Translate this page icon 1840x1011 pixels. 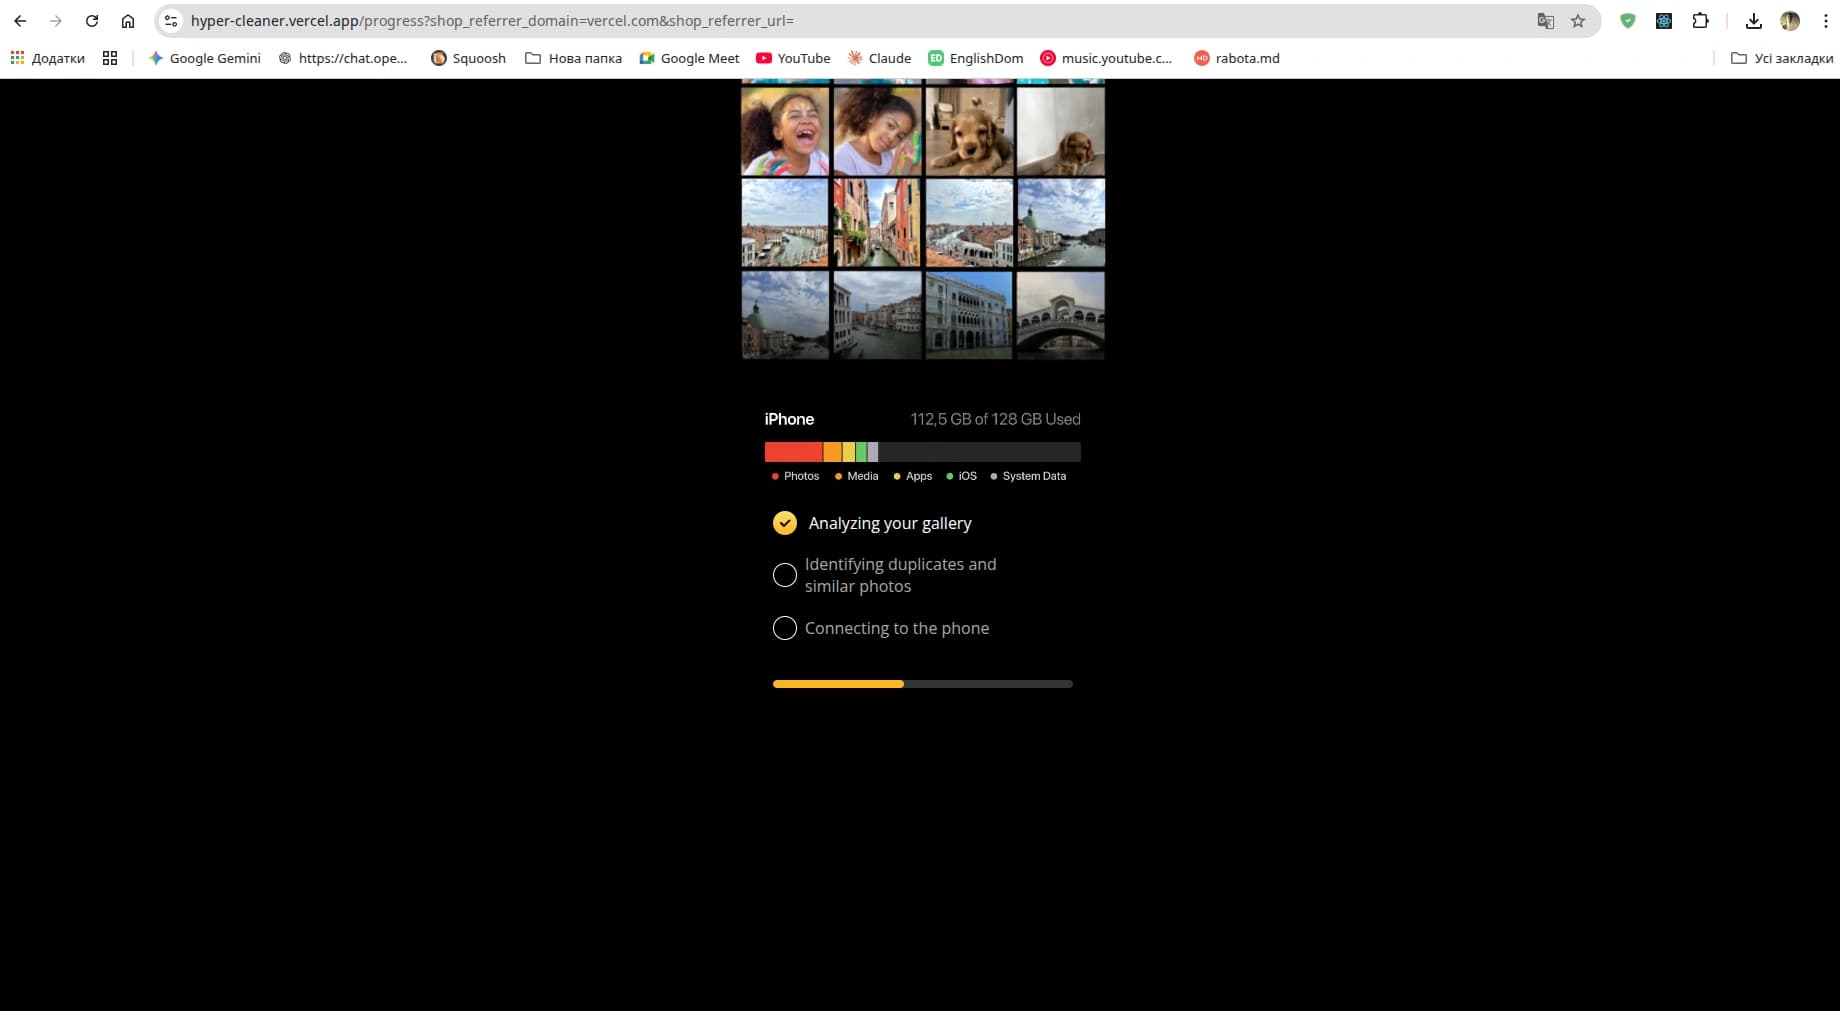click(x=1546, y=21)
